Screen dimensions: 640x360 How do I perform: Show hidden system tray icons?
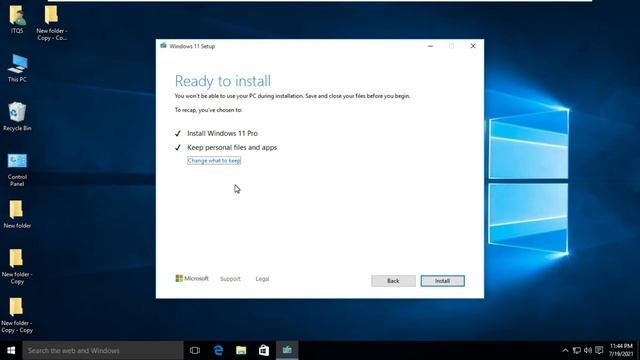[565, 350]
